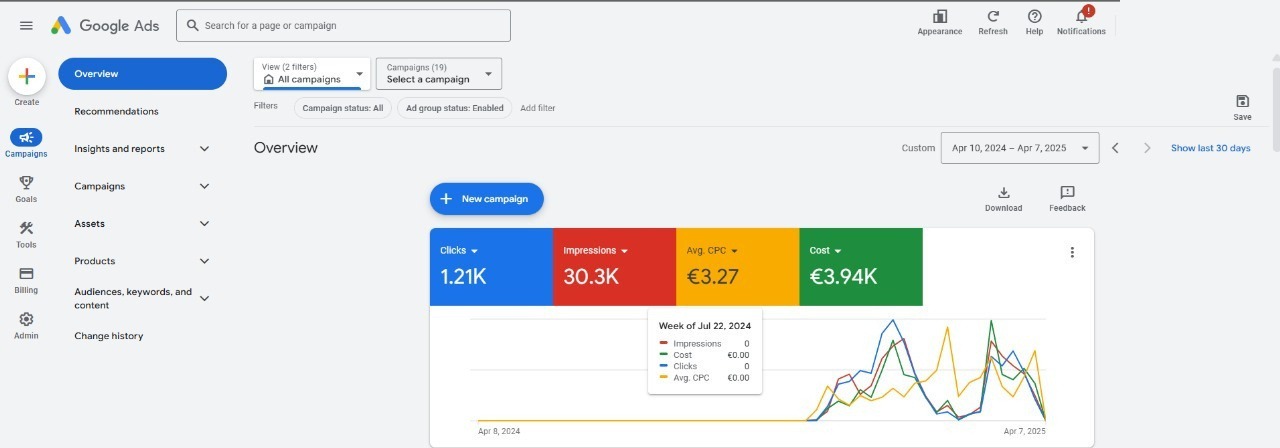Open the Tools wrench icon

tap(26, 228)
